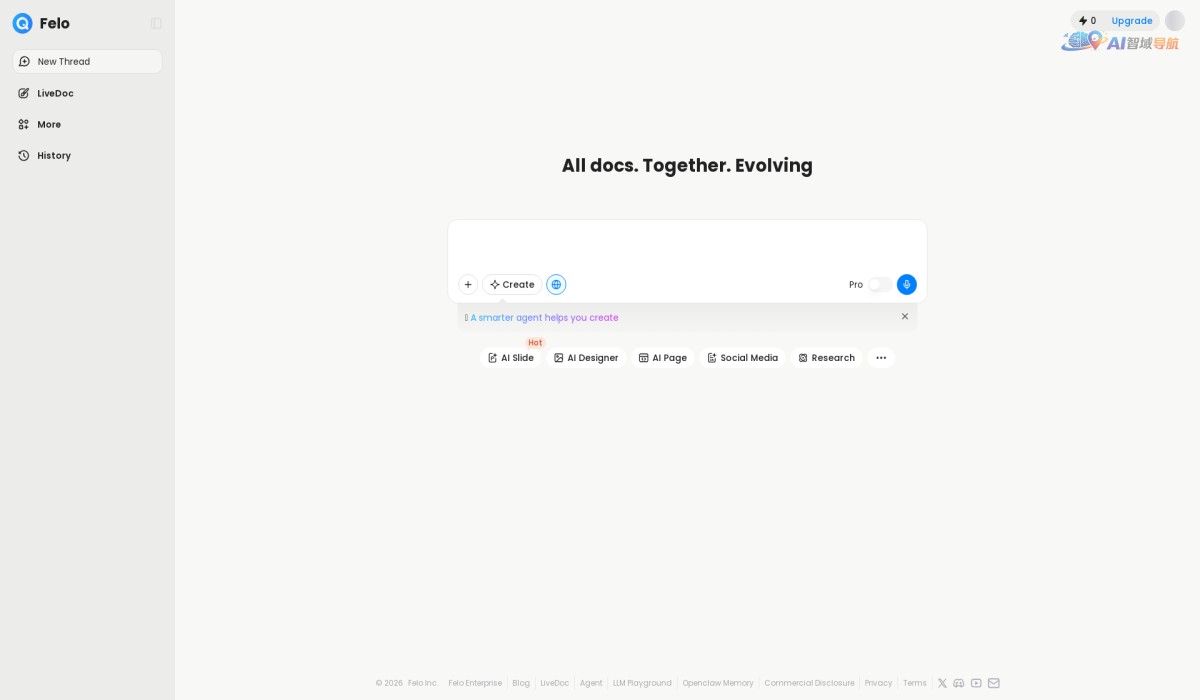Click the Felo logo icon
Screen dimensions: 1200x700
[22, 23]
